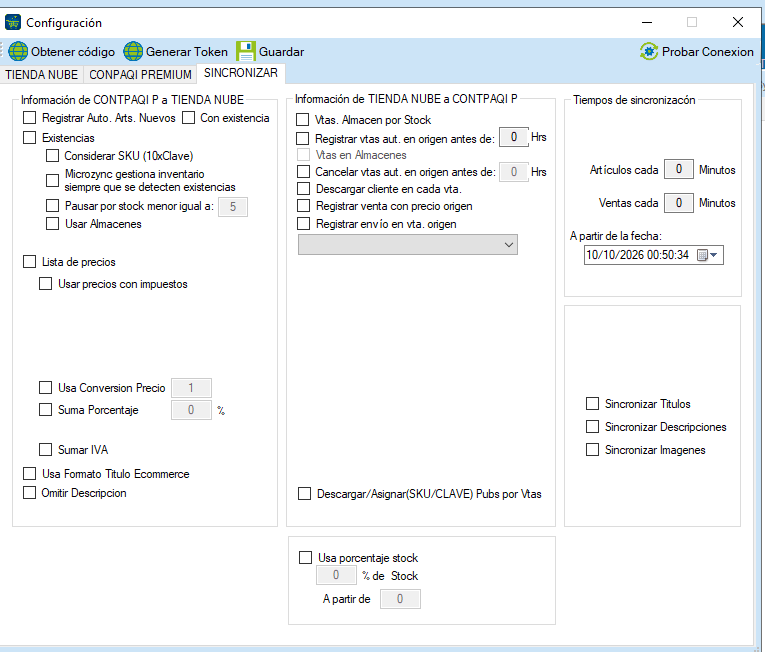
Task: Click the Artículos cada minutes field
Action: tap(679, 169)
